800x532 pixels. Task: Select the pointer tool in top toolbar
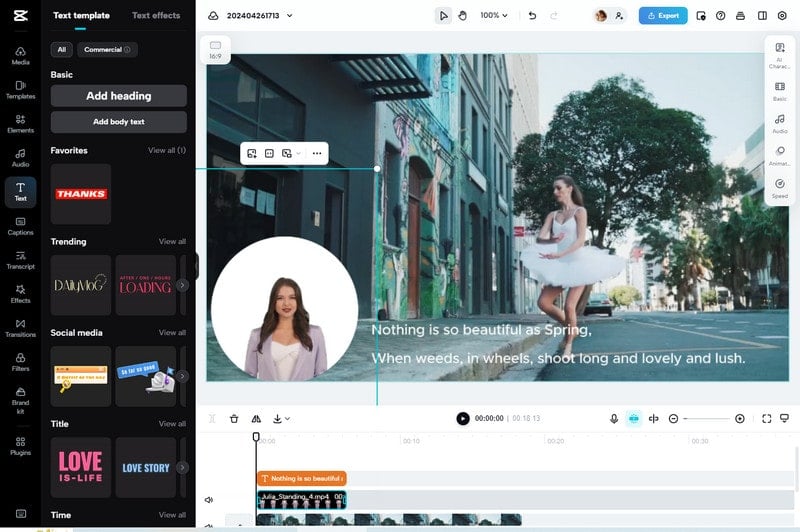[443, 16]
